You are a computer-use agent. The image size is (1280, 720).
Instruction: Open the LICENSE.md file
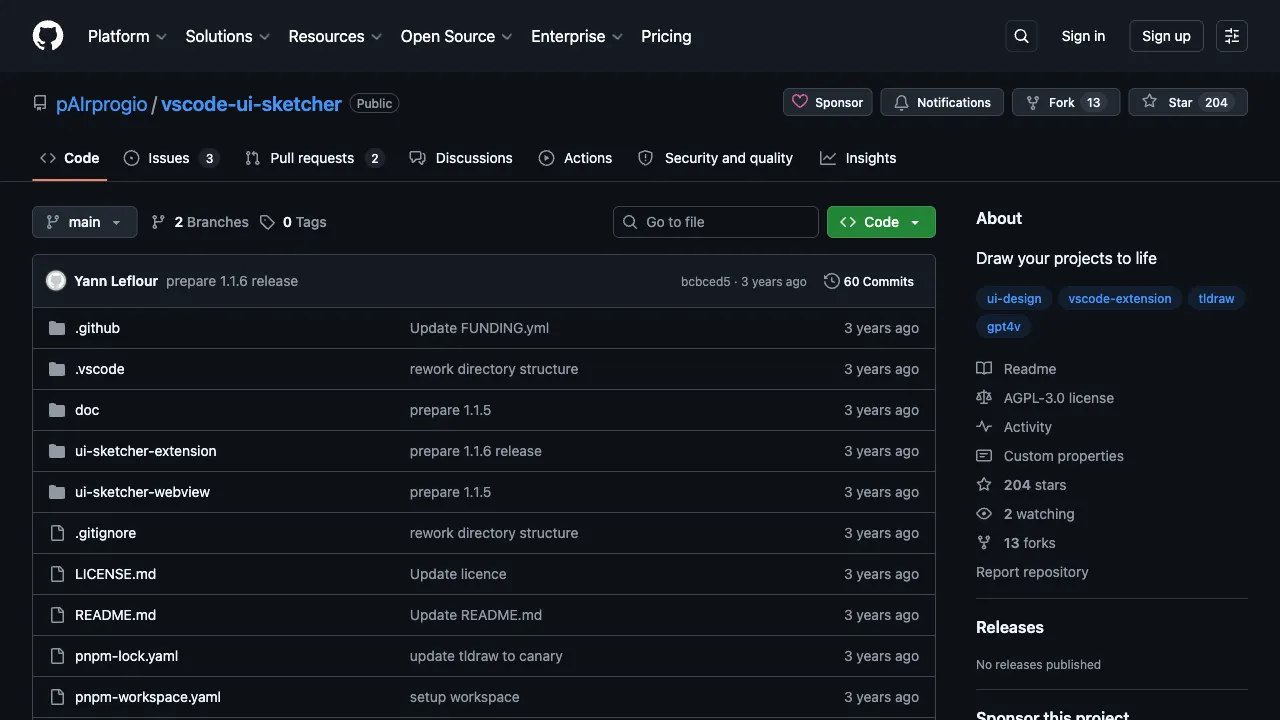[115, 574]
